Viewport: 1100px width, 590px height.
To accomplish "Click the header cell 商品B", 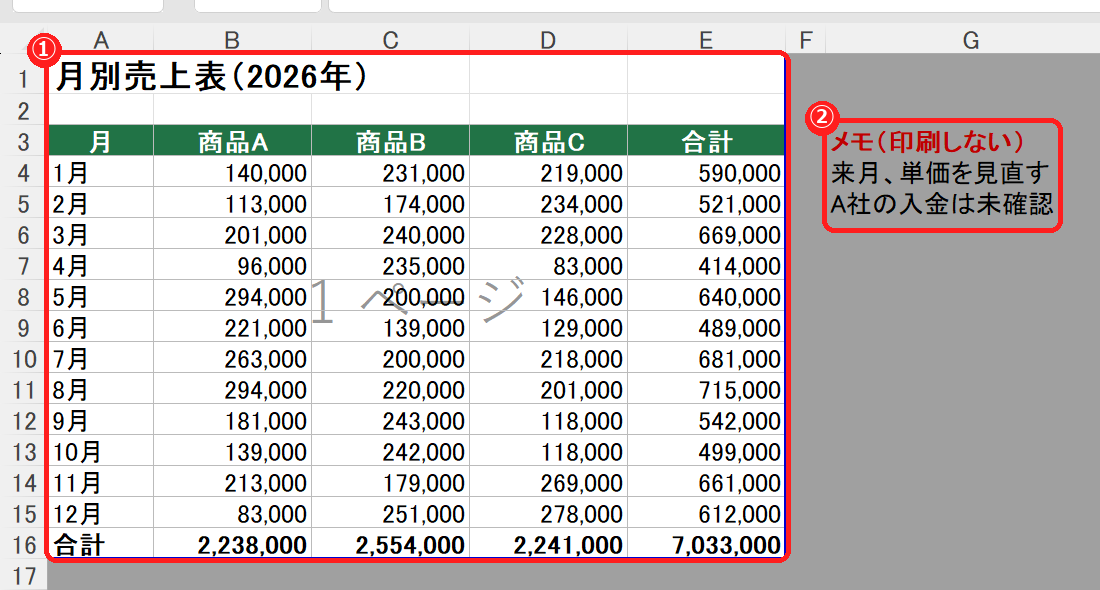I will pos(390,141).
